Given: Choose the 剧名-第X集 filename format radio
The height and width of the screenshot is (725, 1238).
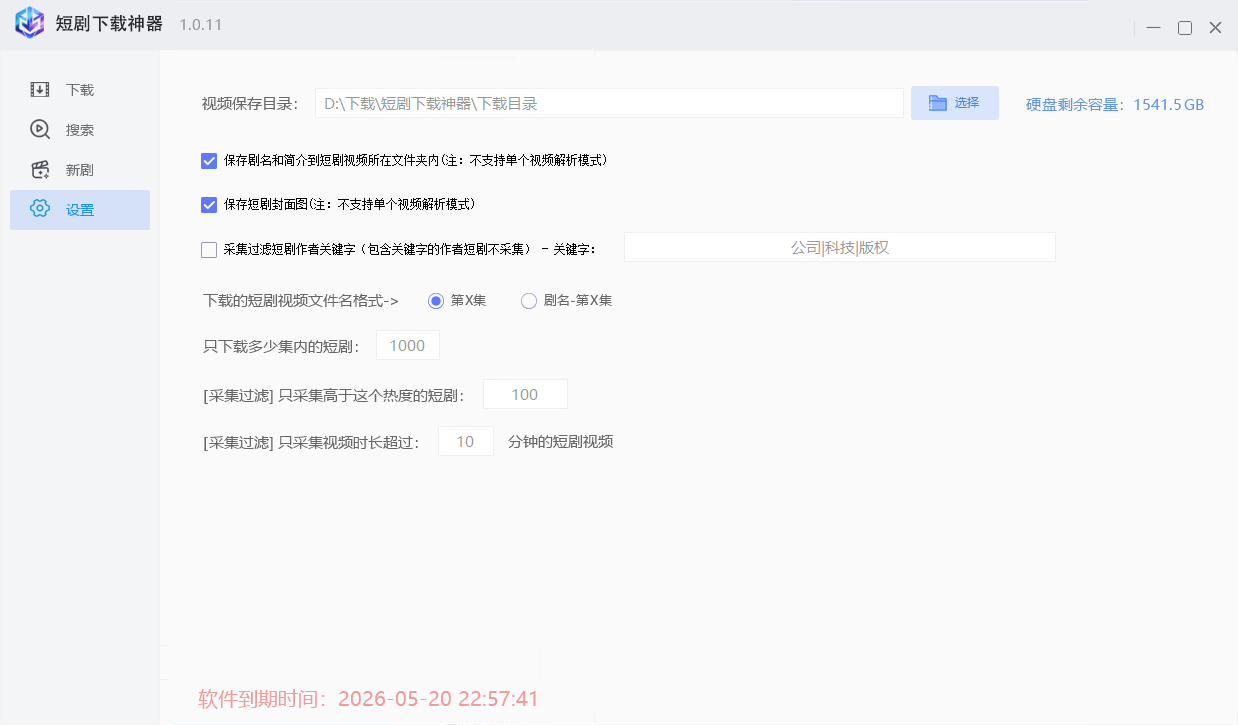Looking at the screenshot, I should pos(529,300).
